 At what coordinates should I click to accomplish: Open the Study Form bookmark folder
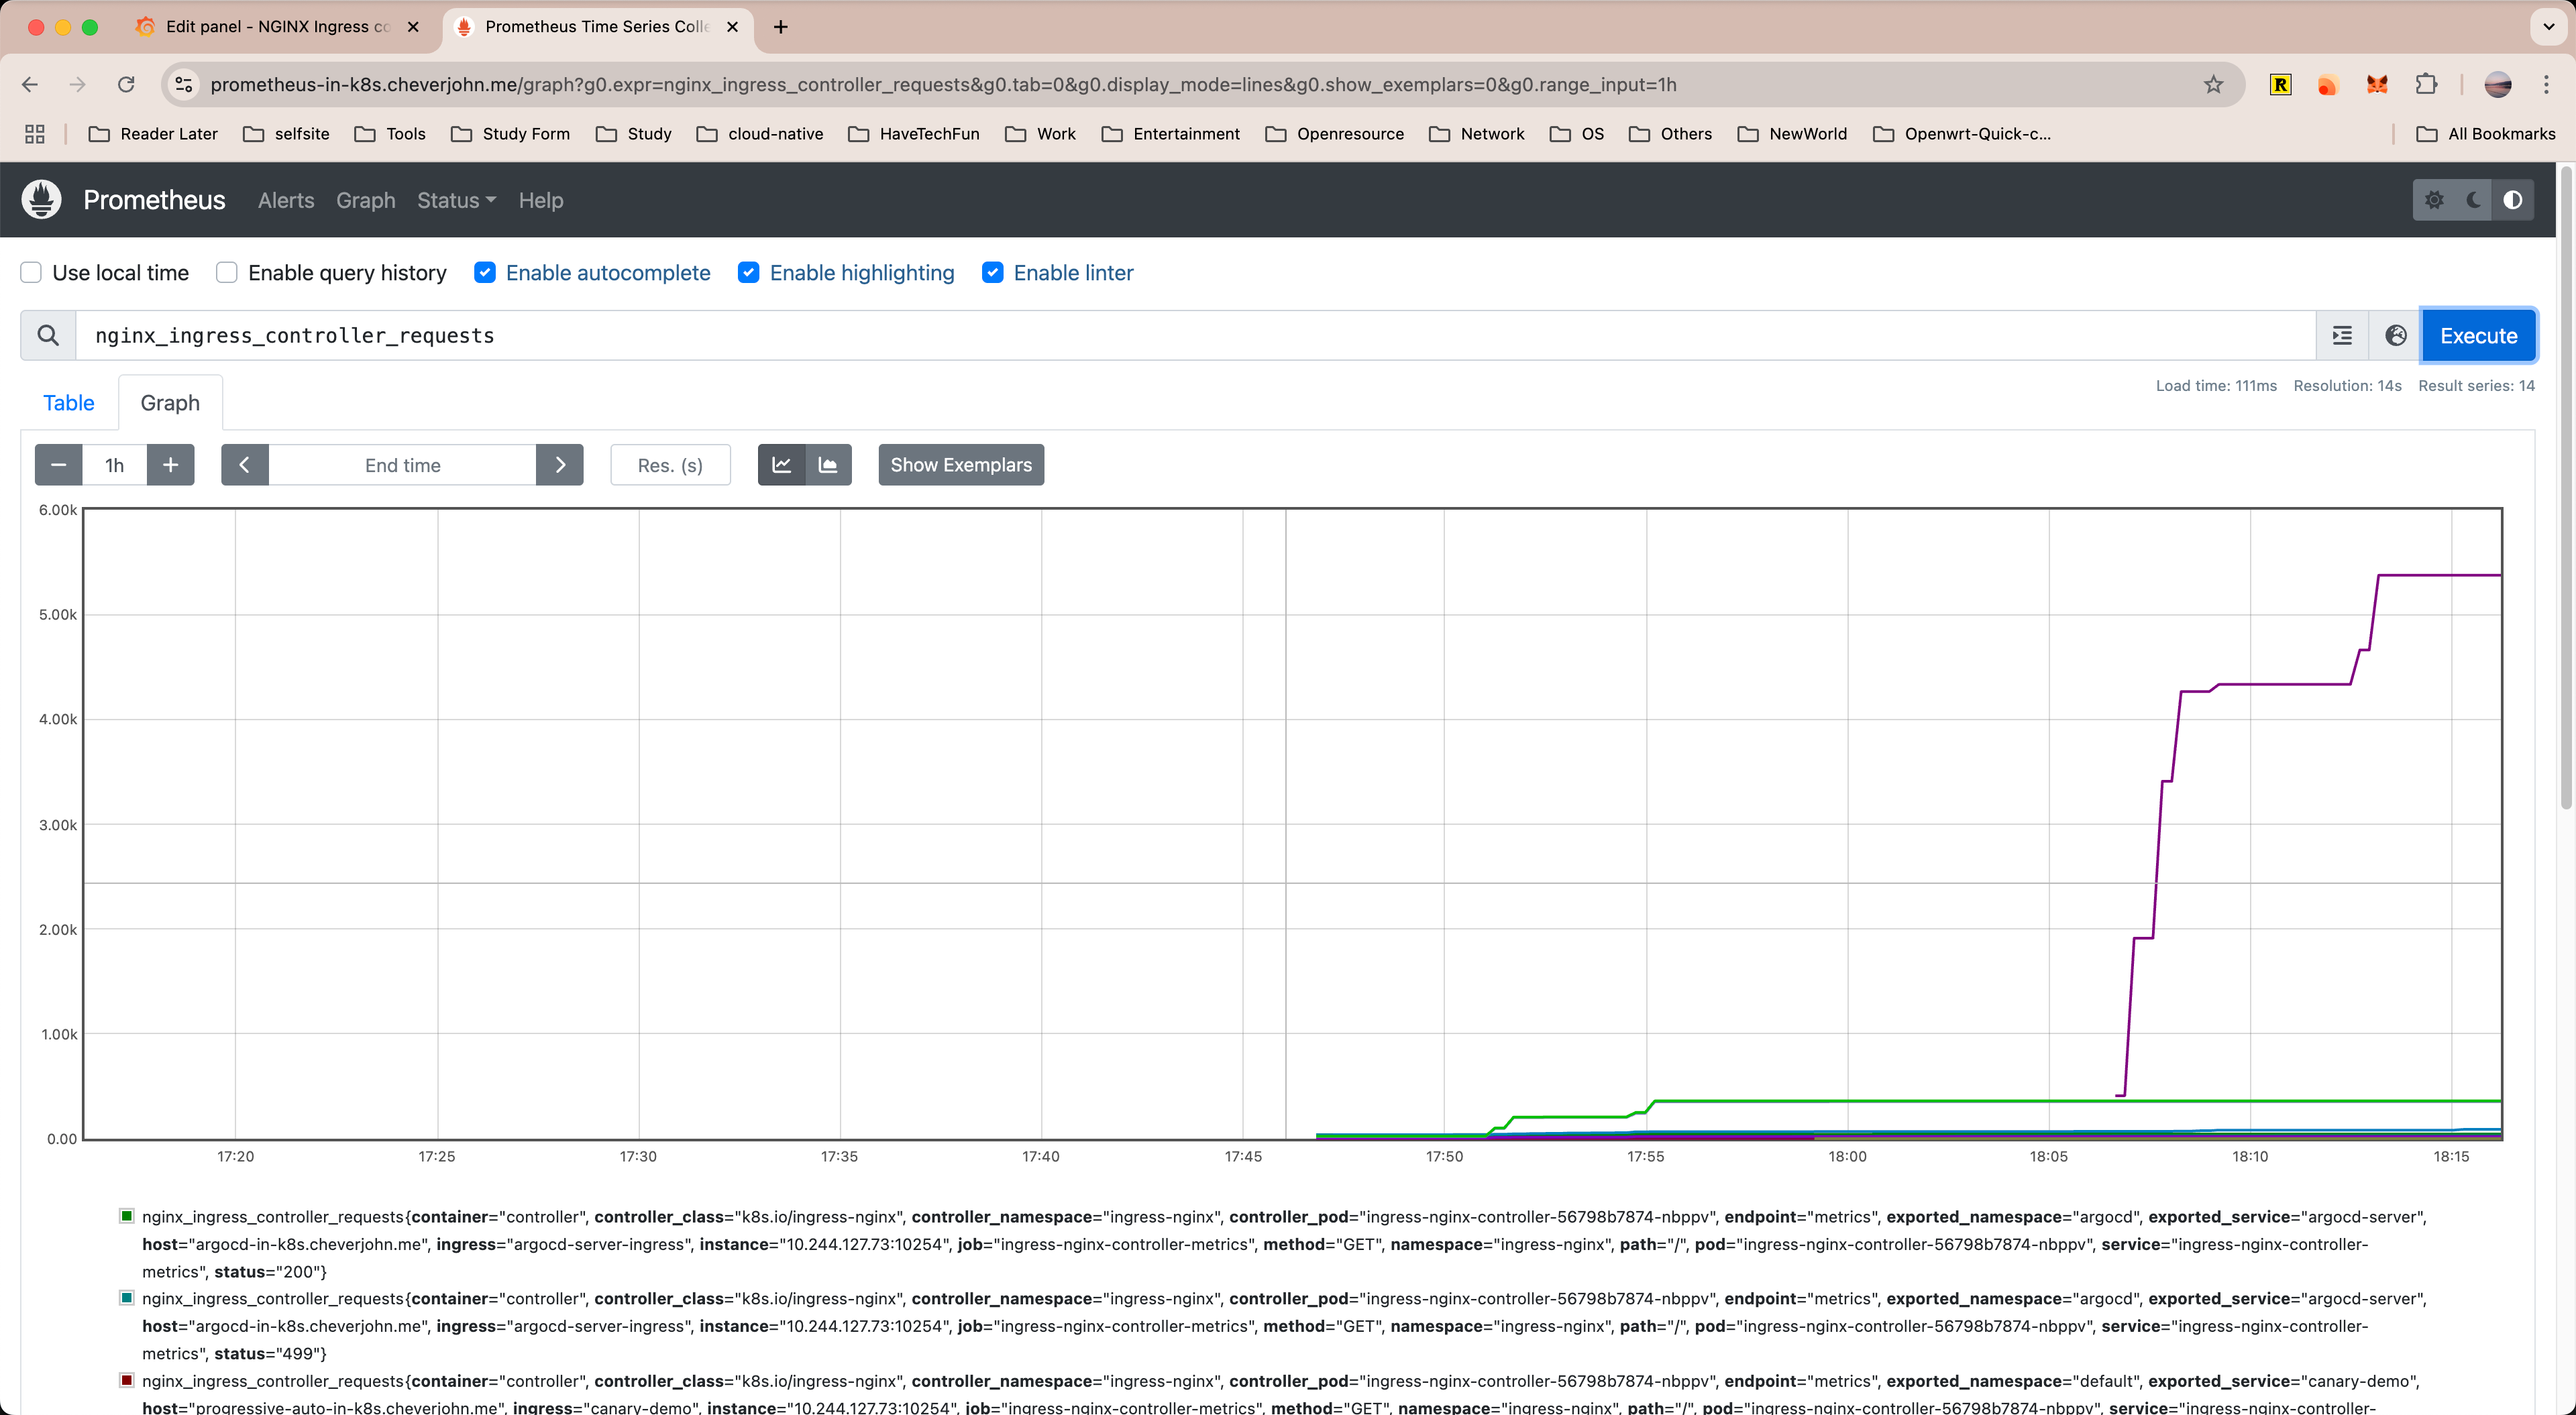click(510, 134)
